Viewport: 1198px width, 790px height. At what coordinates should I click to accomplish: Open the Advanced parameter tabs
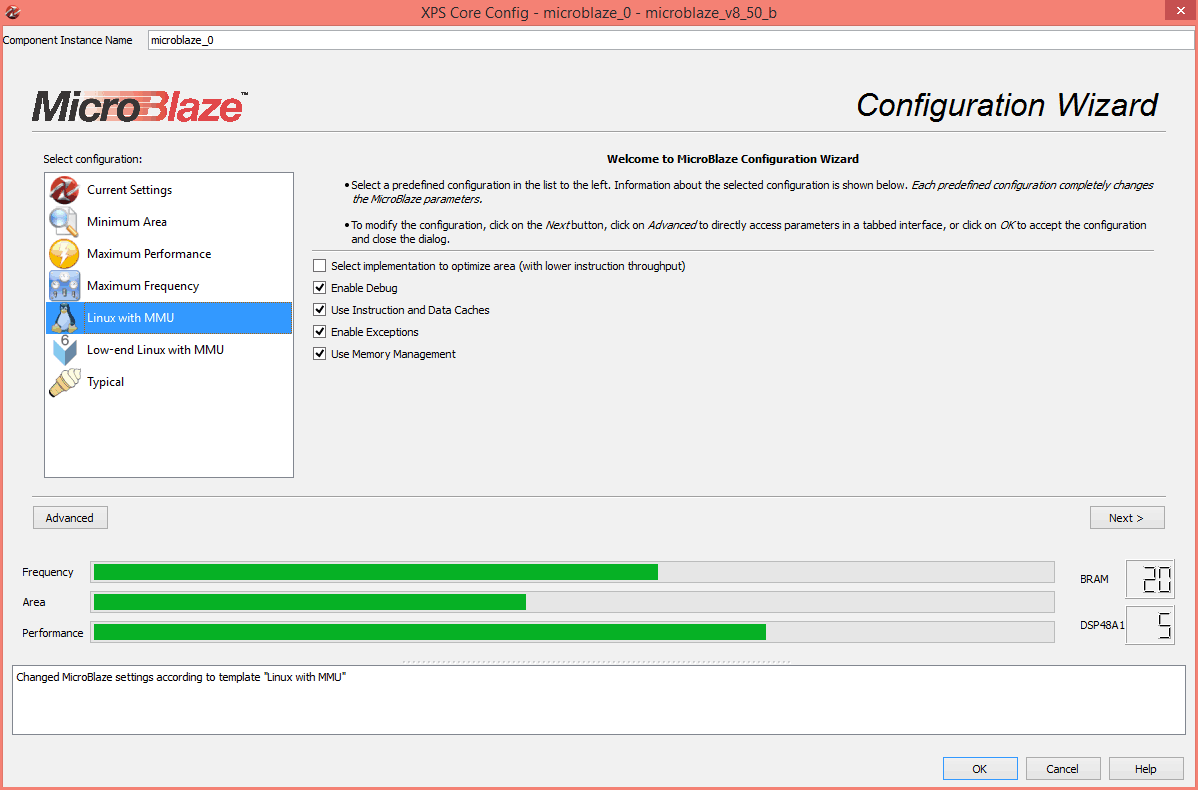click(69, 517)
